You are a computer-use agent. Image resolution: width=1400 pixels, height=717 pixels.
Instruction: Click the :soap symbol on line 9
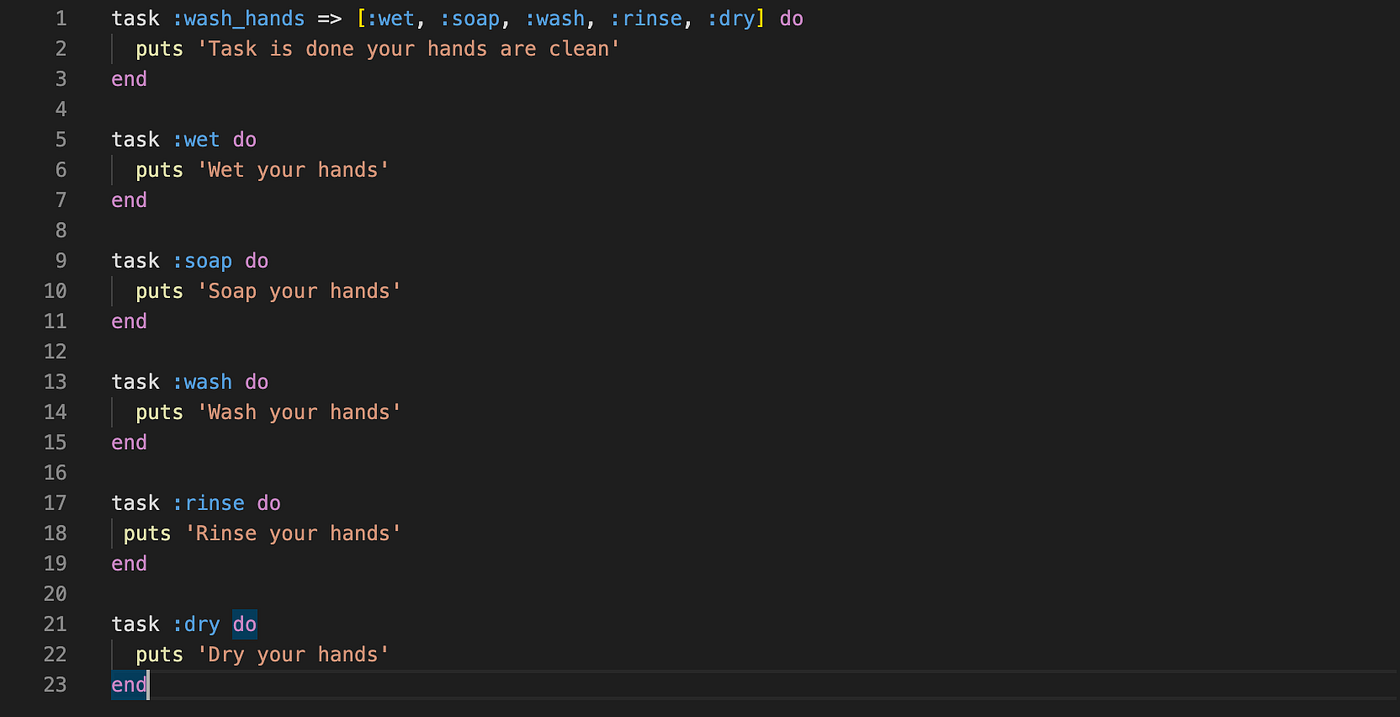coord(203,260)
